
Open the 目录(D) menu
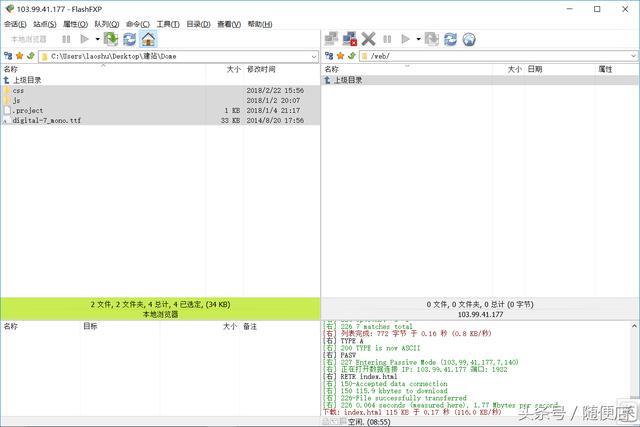tap(198, 24)
